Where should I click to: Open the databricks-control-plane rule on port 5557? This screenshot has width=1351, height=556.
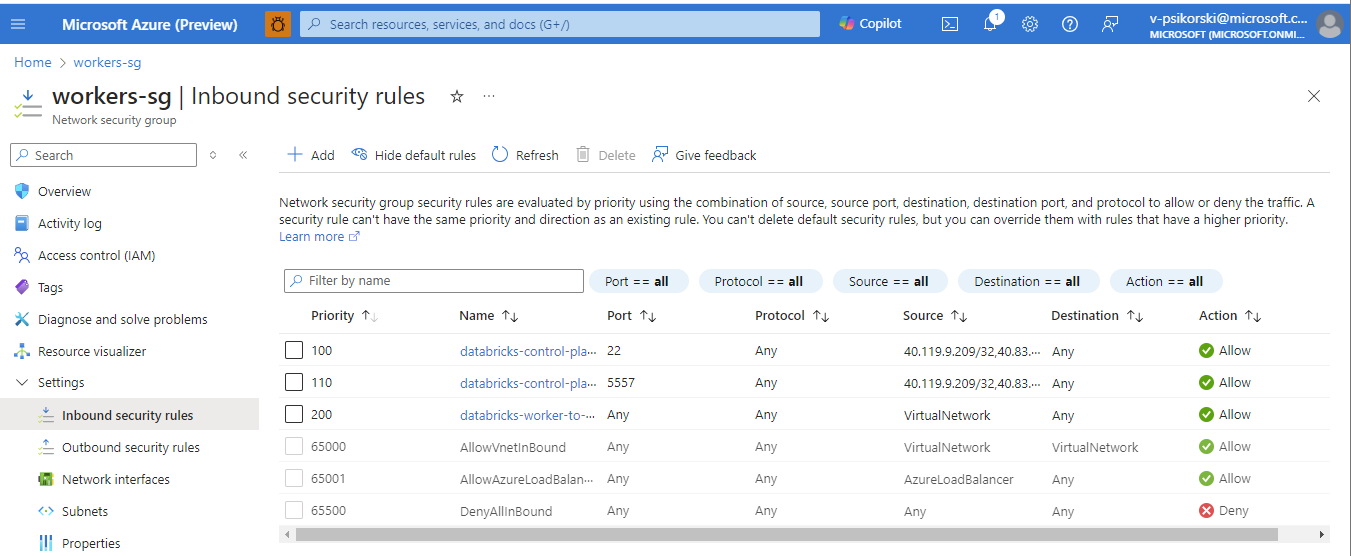click(528, 383)
